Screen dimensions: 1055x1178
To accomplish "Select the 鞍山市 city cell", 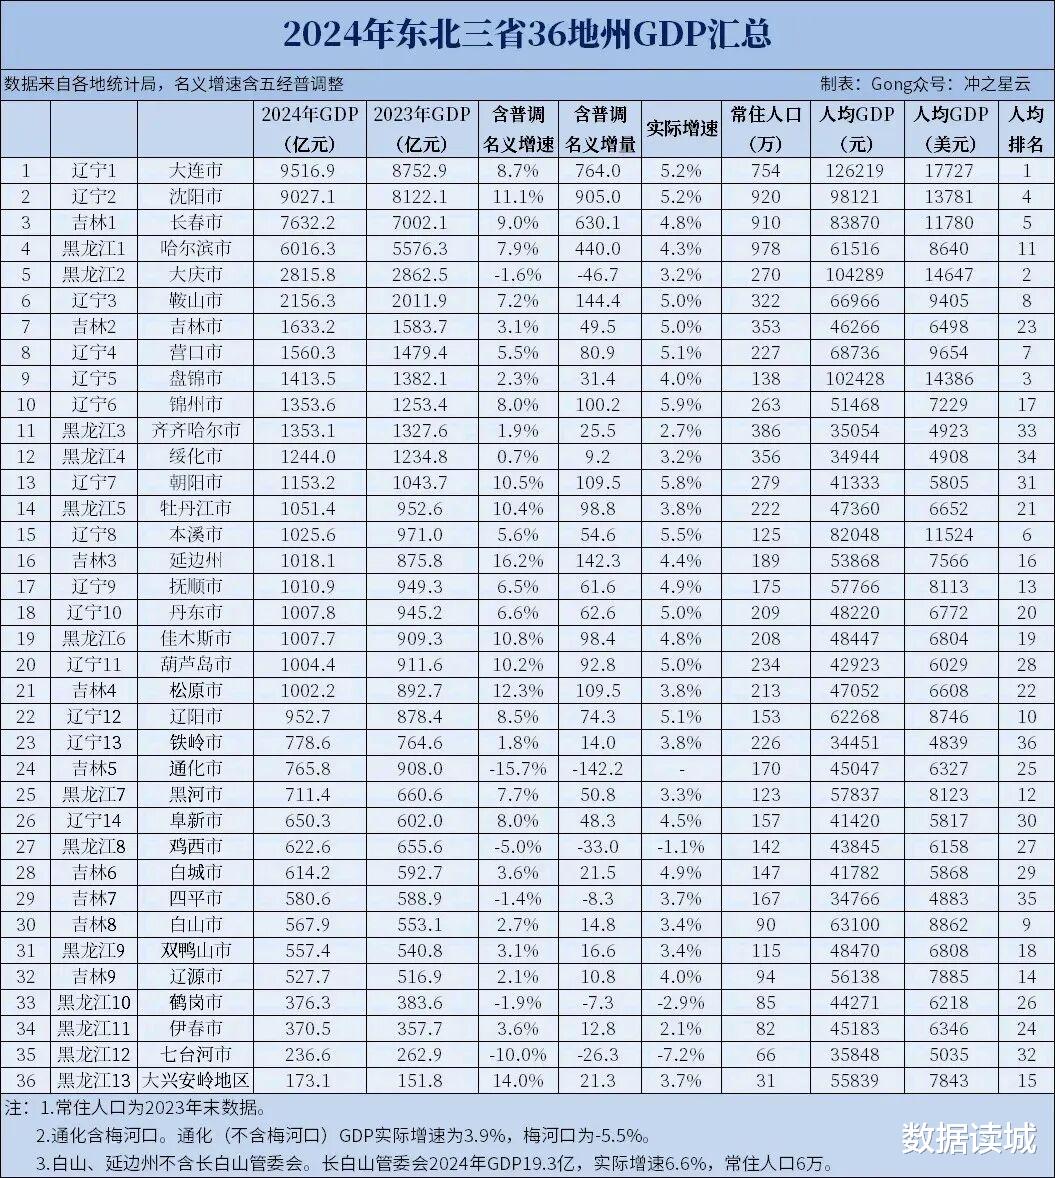I will point(195,301).
